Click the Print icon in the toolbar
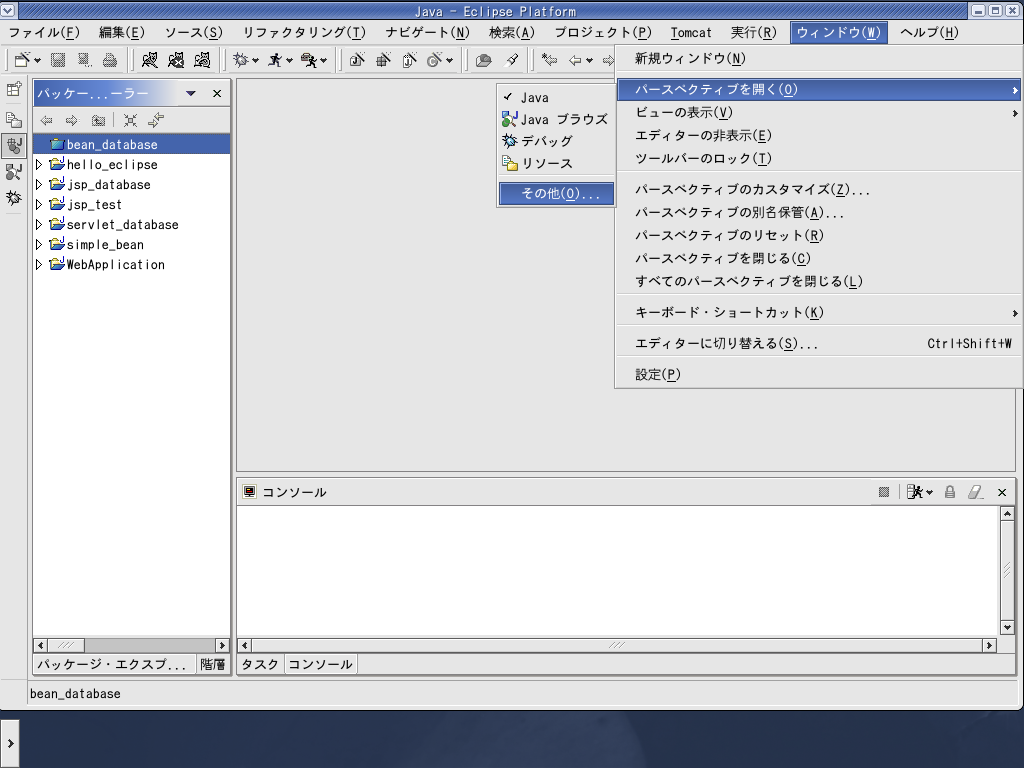 pyautogui.click(x=110, y=60)
